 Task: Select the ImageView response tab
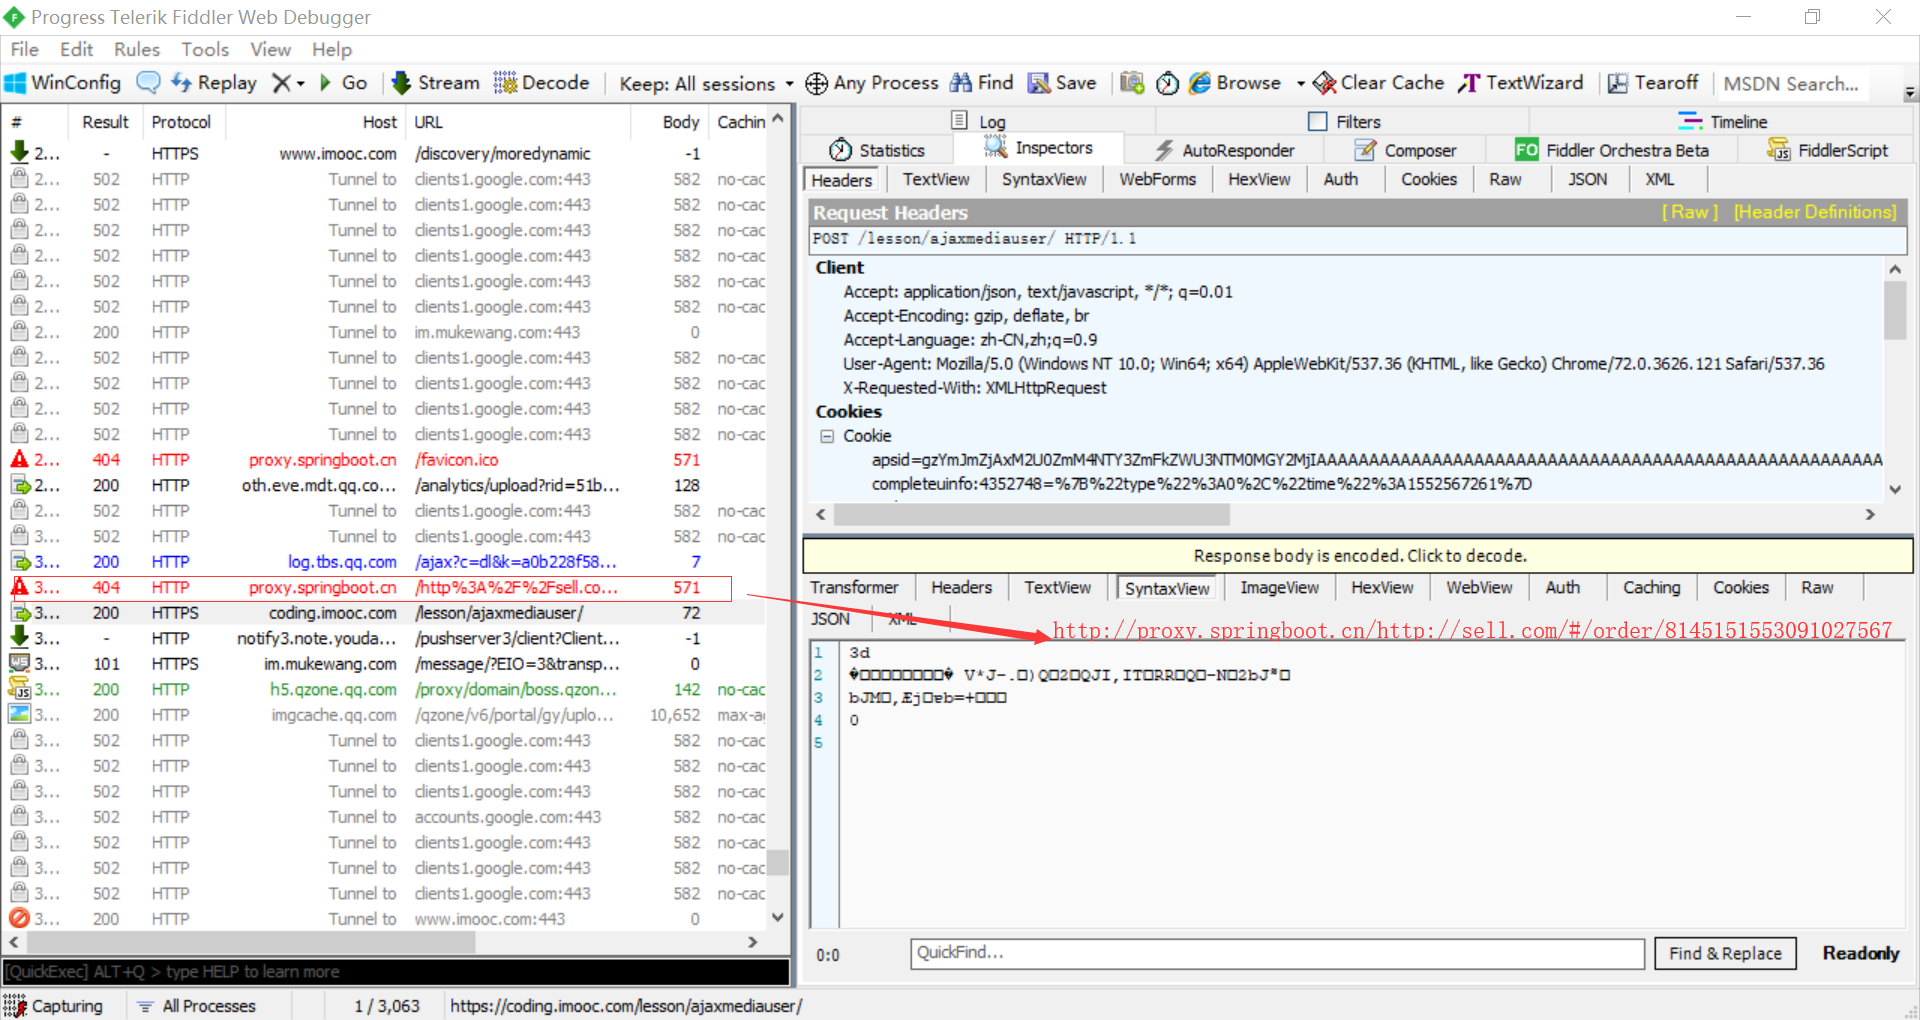point(1279,588)
